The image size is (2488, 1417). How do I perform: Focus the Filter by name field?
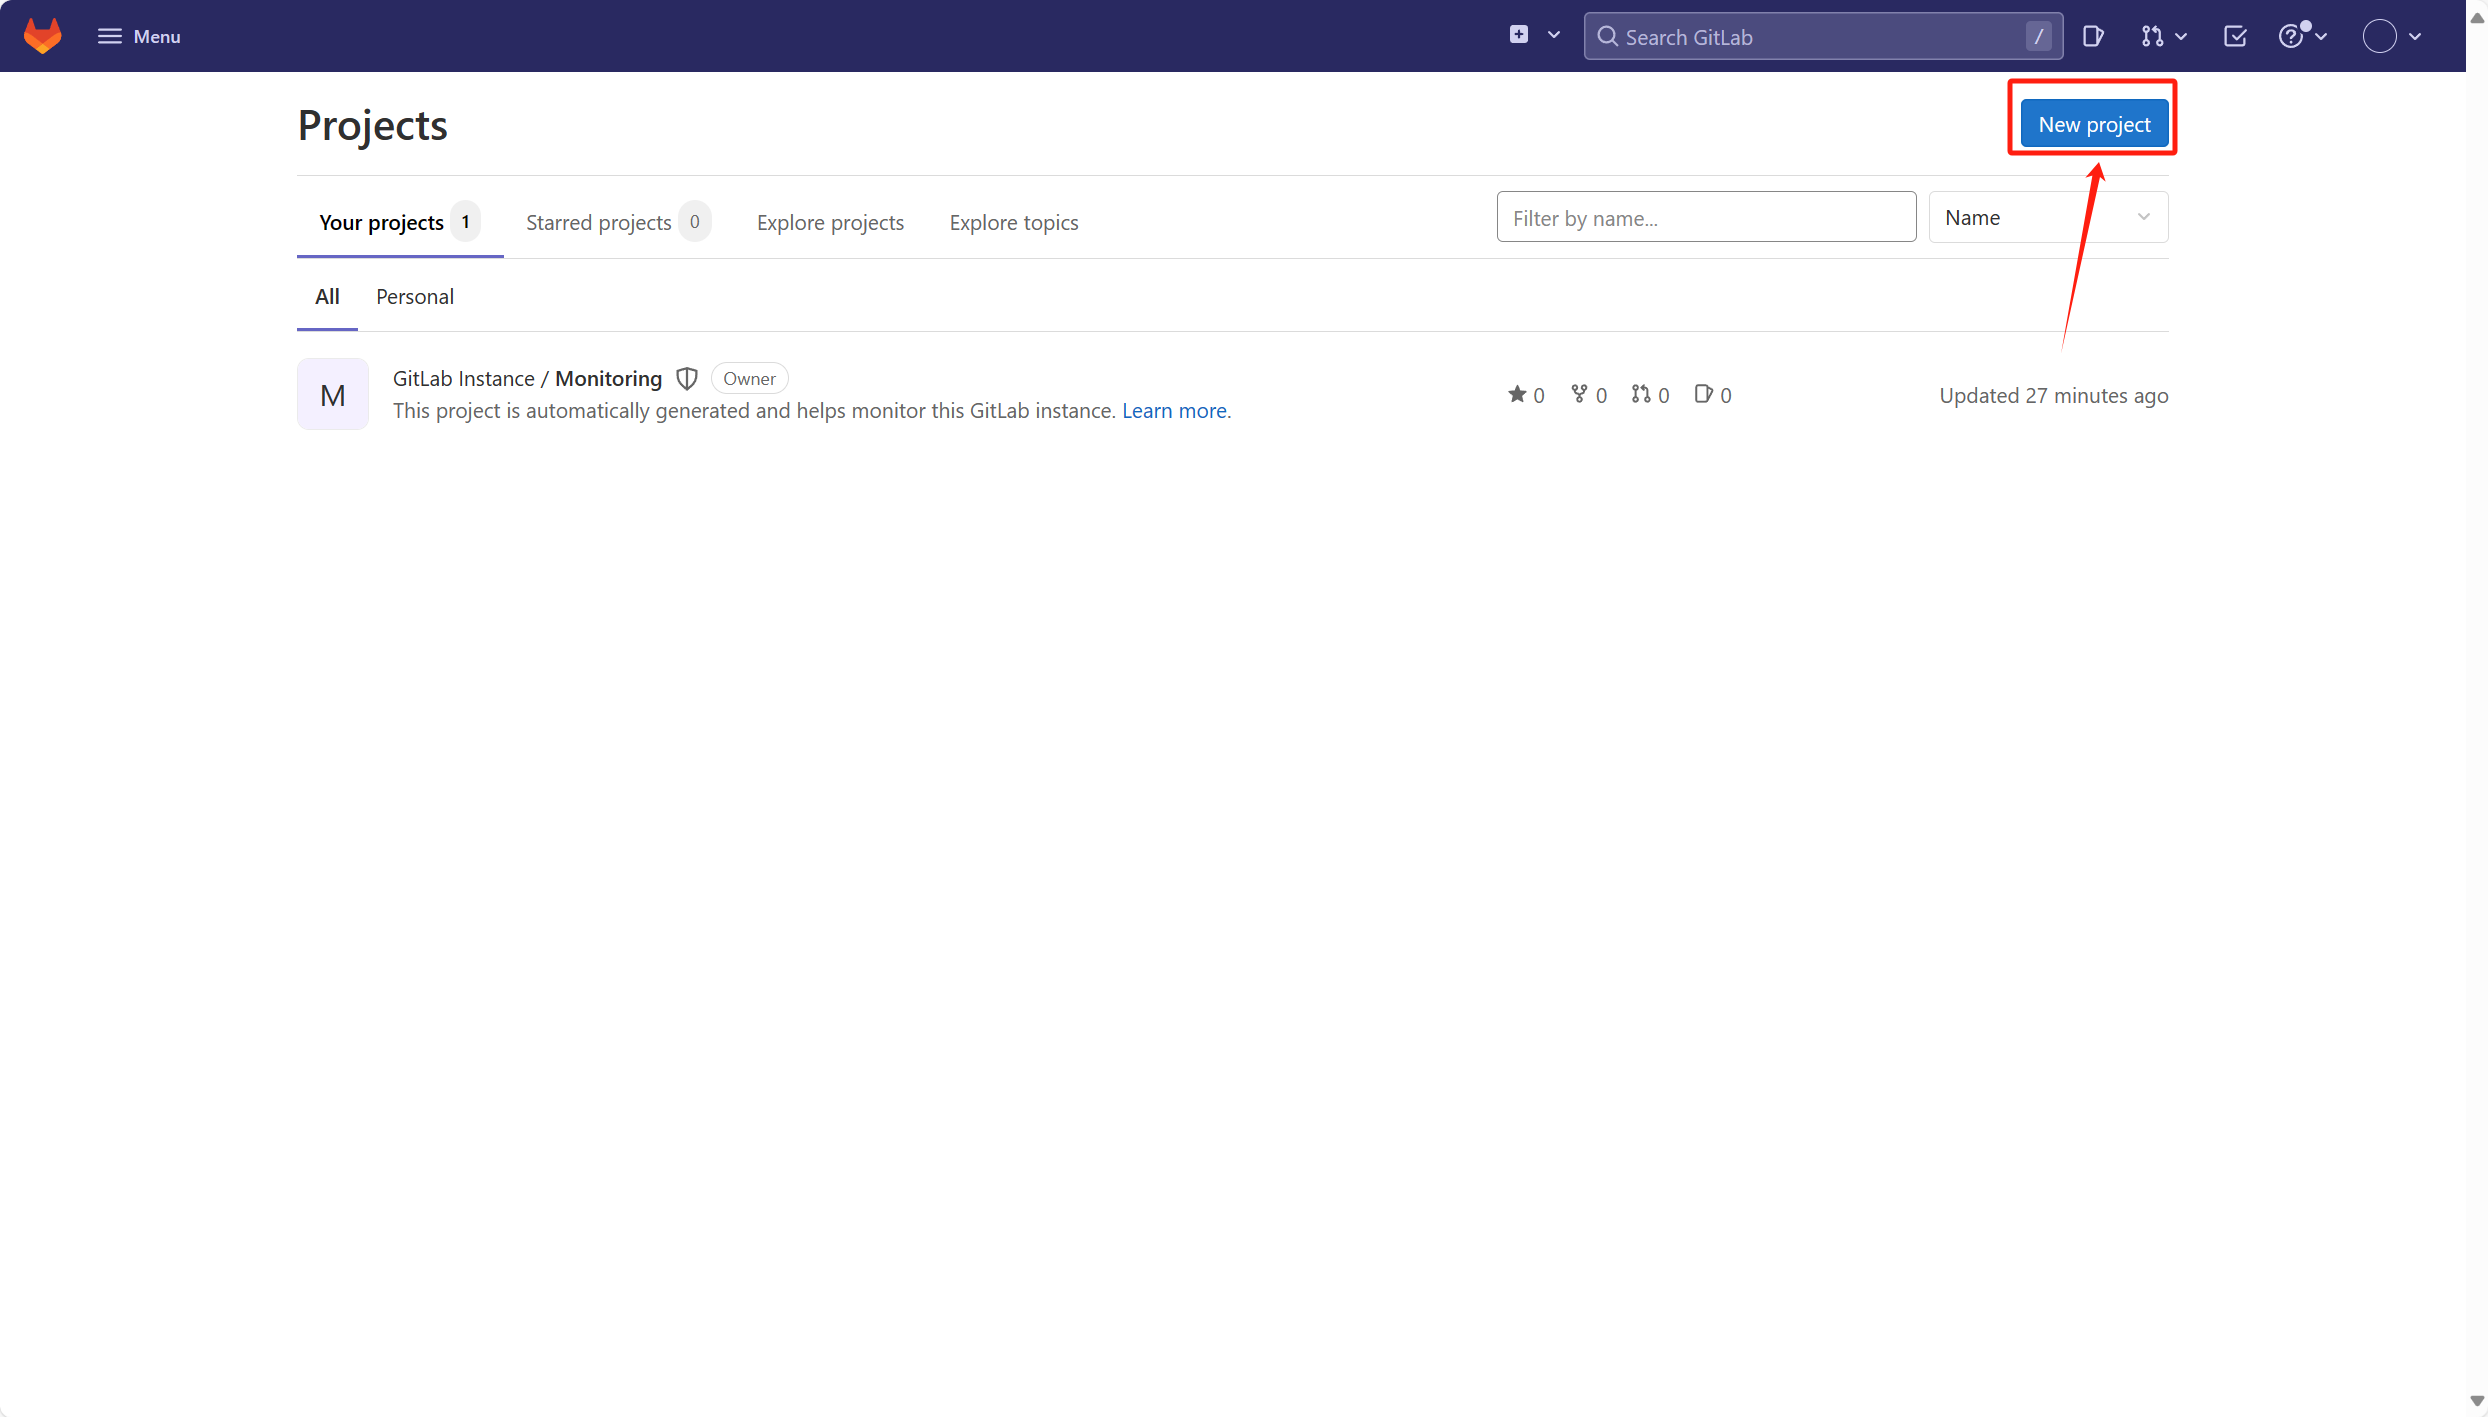point(1705,217)
